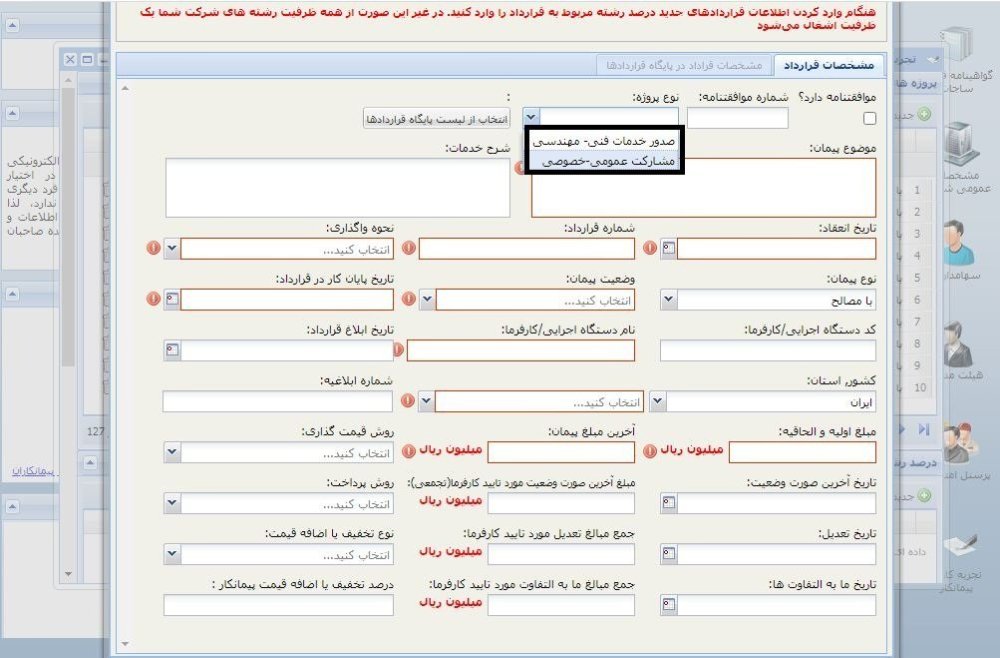Open calendar picker for تاریخ آخرین صورت وضعیت
The height and width of the screenshot is (658, 1000).
[668, 503]
